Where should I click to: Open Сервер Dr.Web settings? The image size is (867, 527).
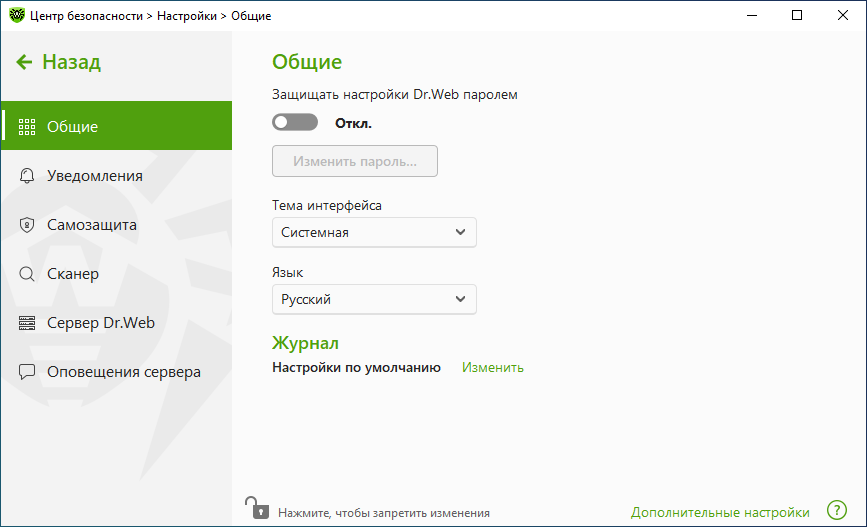click(117, 323)
